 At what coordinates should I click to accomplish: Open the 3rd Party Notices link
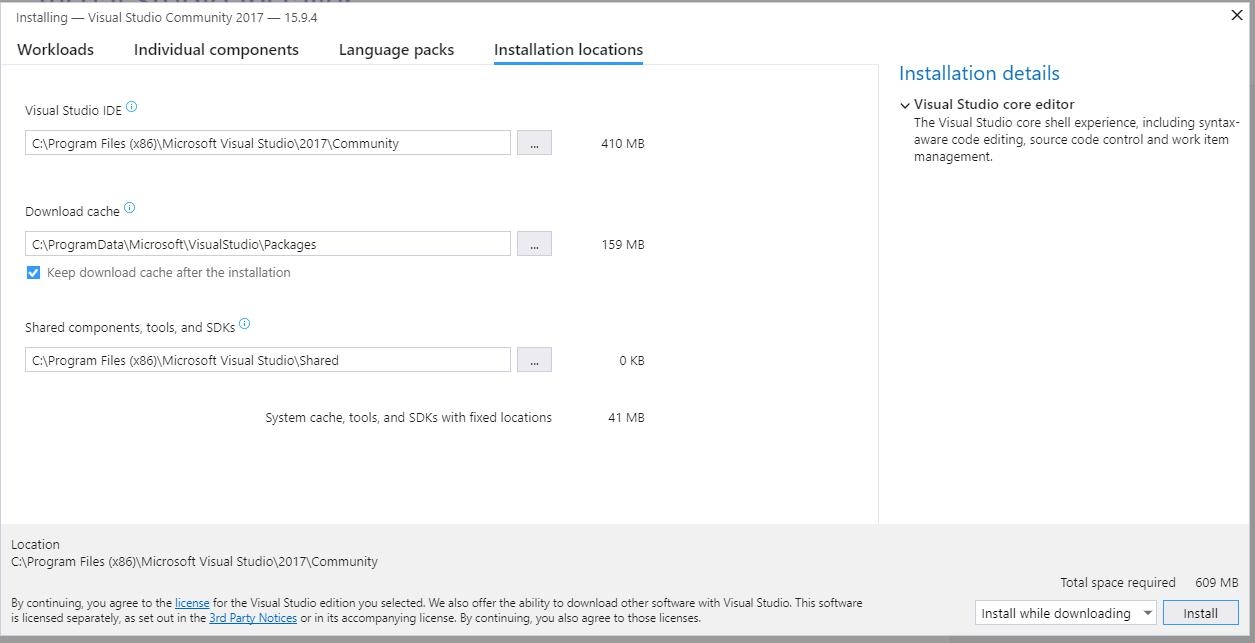click(x=253, y=618)
